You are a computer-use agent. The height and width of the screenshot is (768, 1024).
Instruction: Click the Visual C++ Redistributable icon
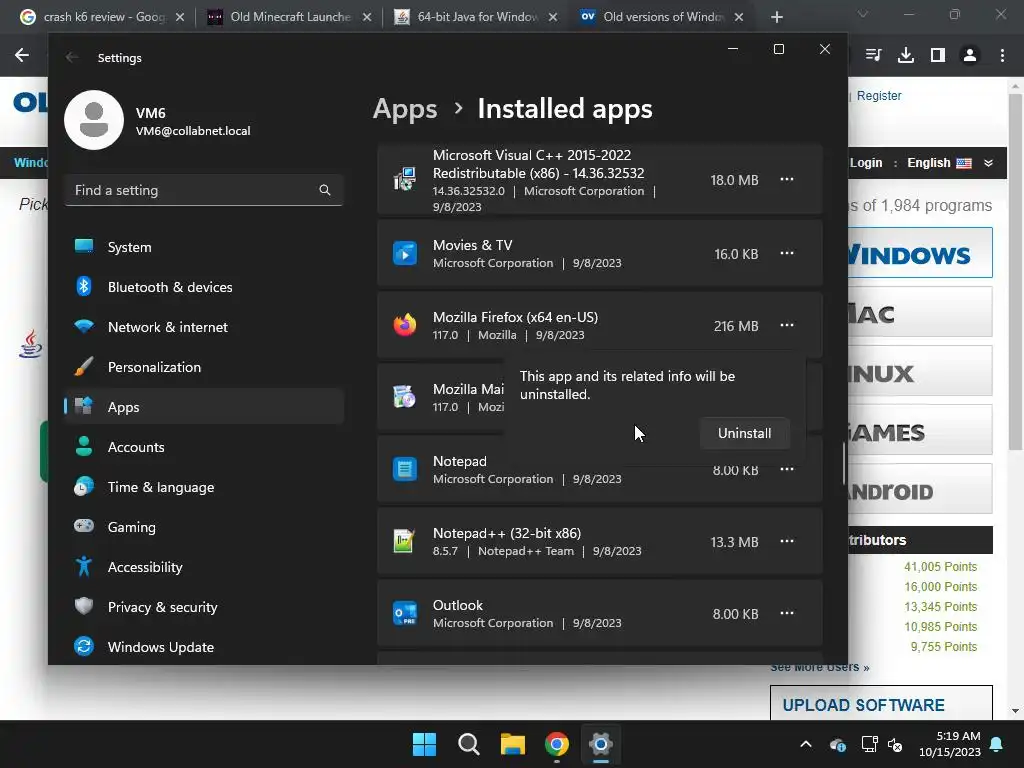point(405,180)
